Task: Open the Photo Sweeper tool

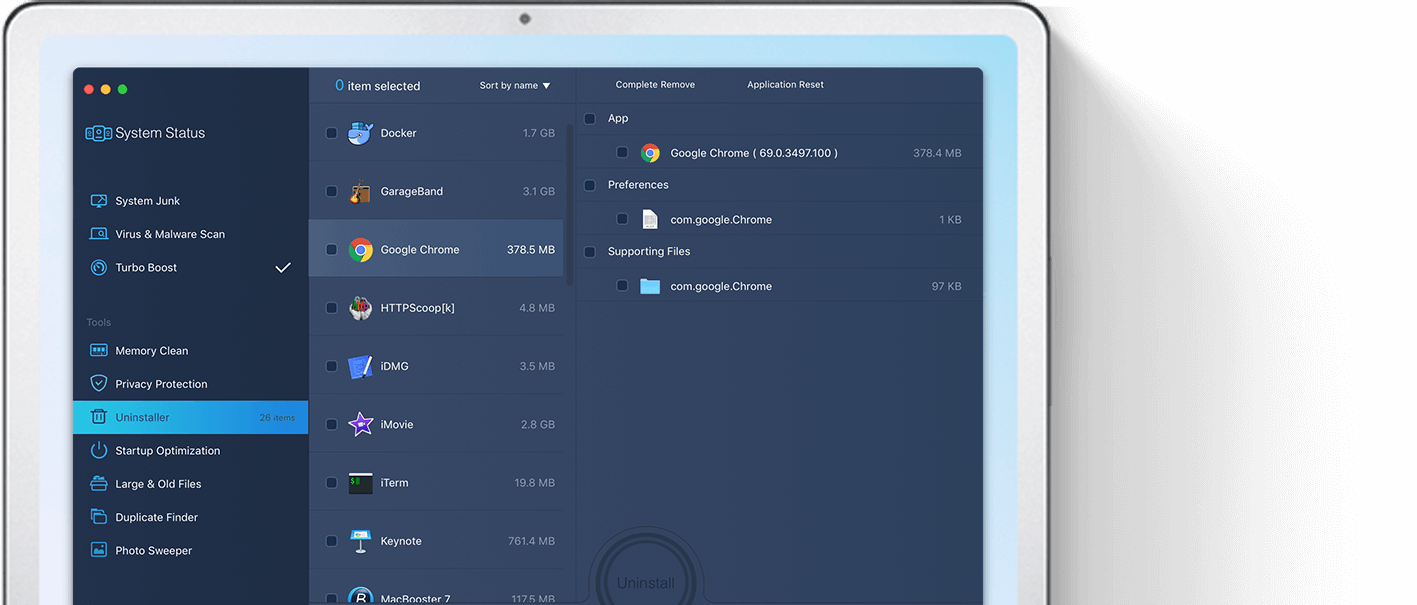Action: [153, 549]
